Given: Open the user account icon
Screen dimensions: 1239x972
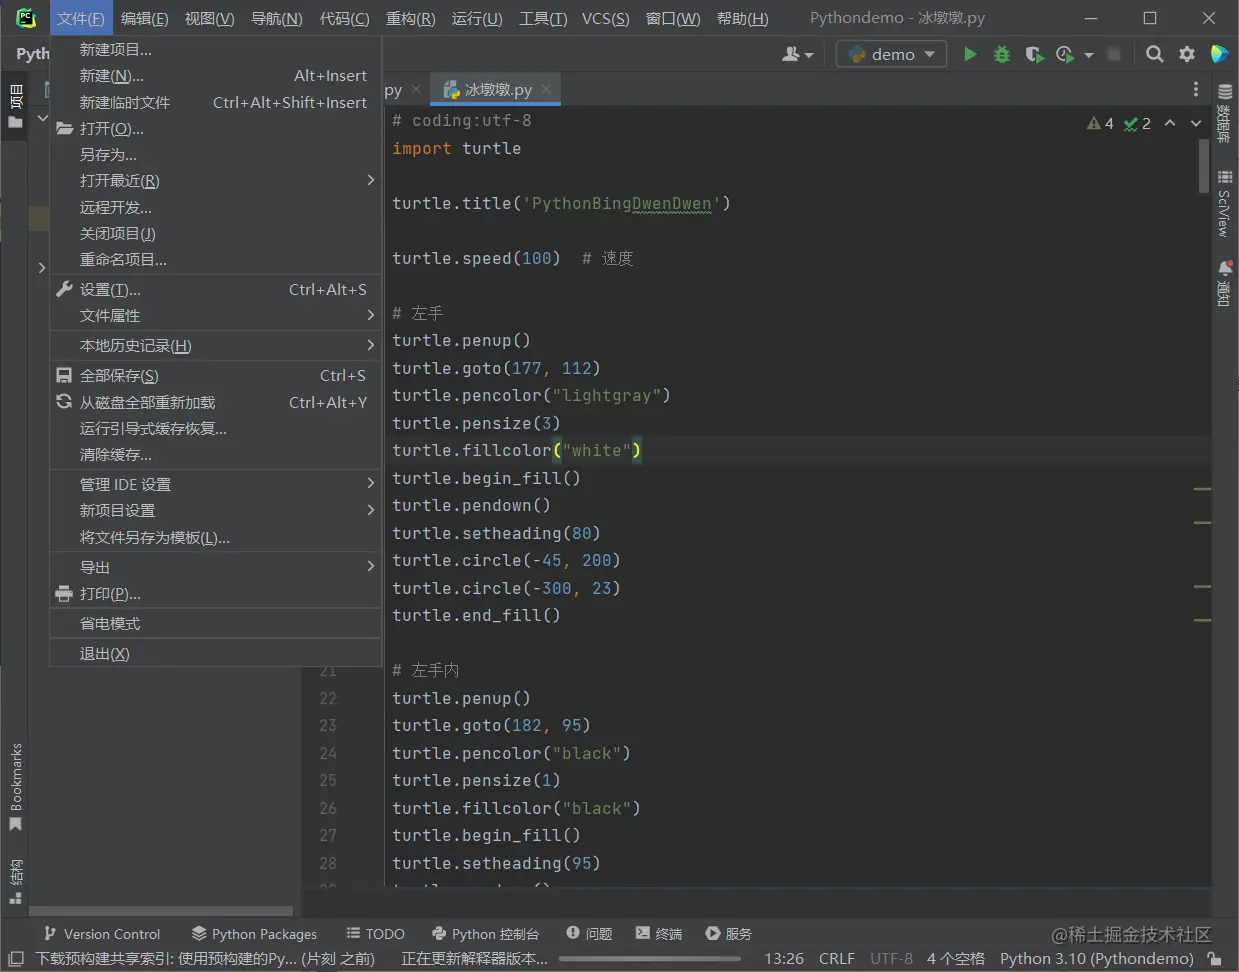Looking at the screenshot, I should pyautogui.click(x=797, y=54).
